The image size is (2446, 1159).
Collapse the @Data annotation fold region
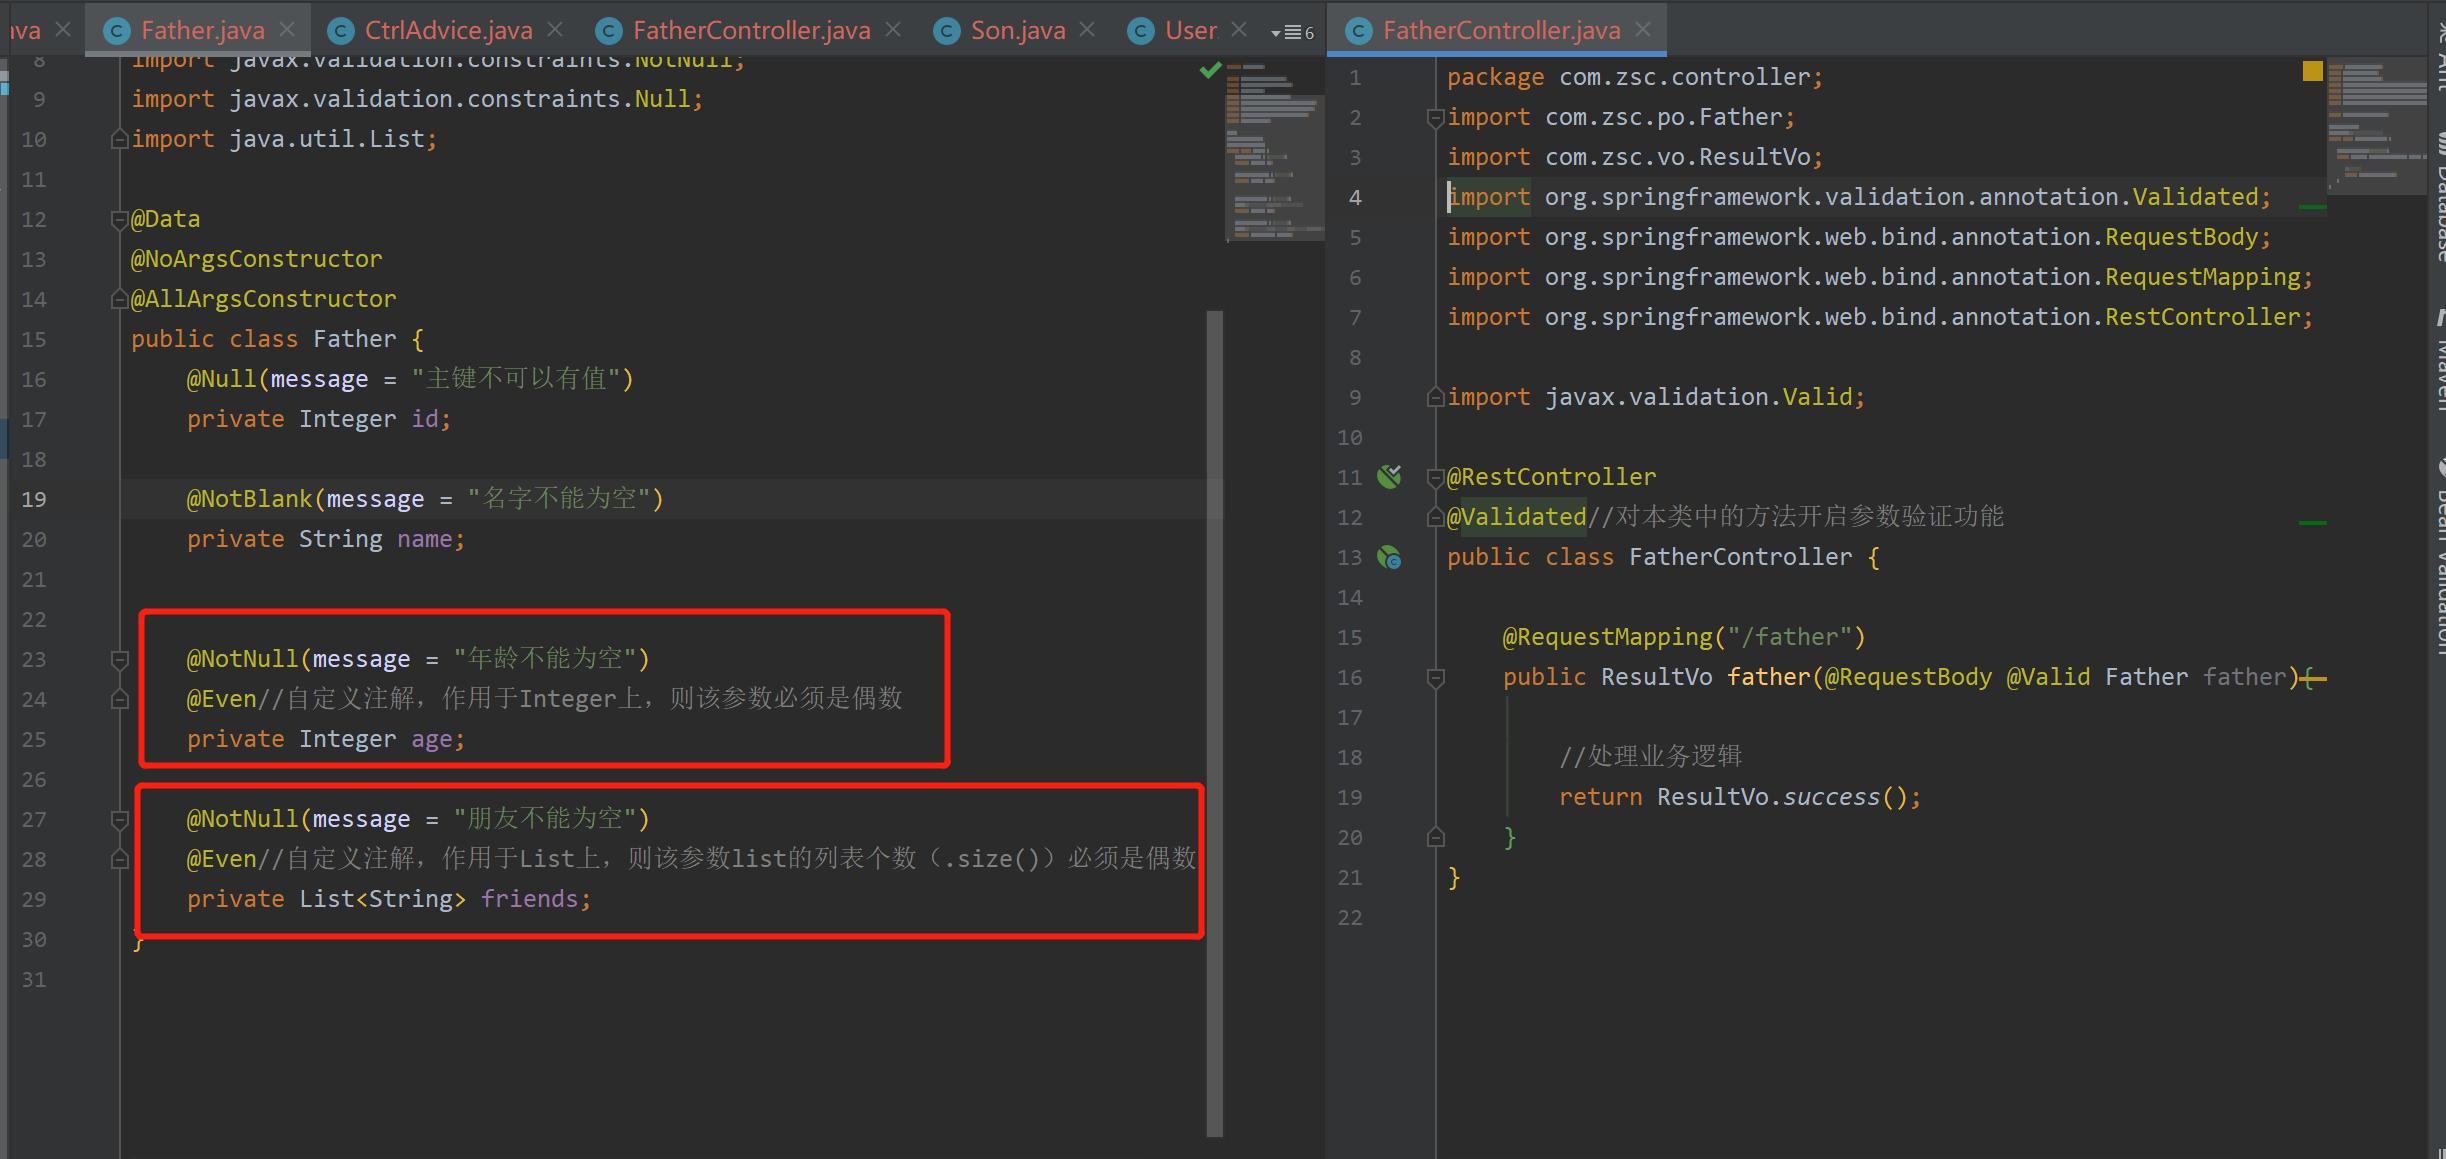[119, 219]
